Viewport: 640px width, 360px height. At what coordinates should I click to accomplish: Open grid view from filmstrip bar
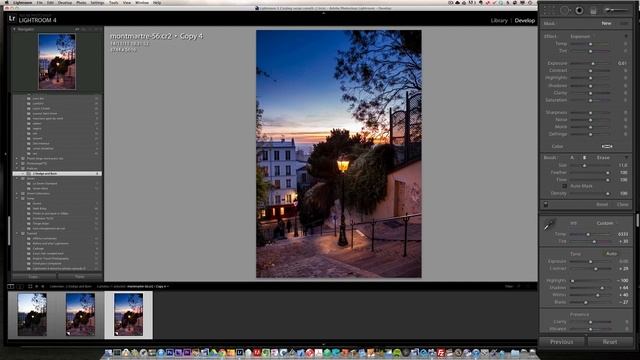point(30,287)
